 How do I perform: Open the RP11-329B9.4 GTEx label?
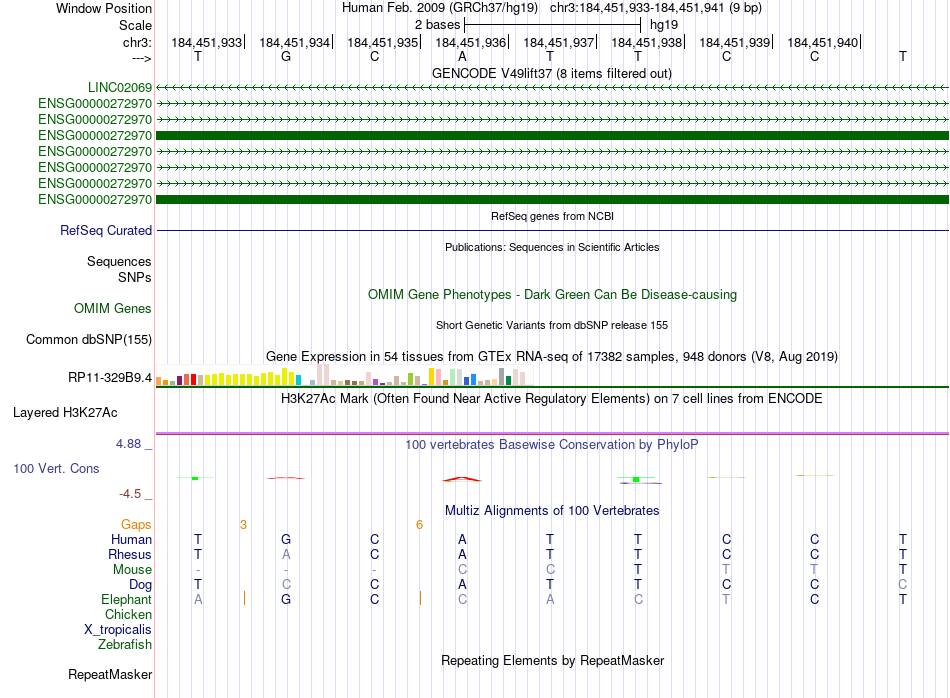tap(110, 377)
